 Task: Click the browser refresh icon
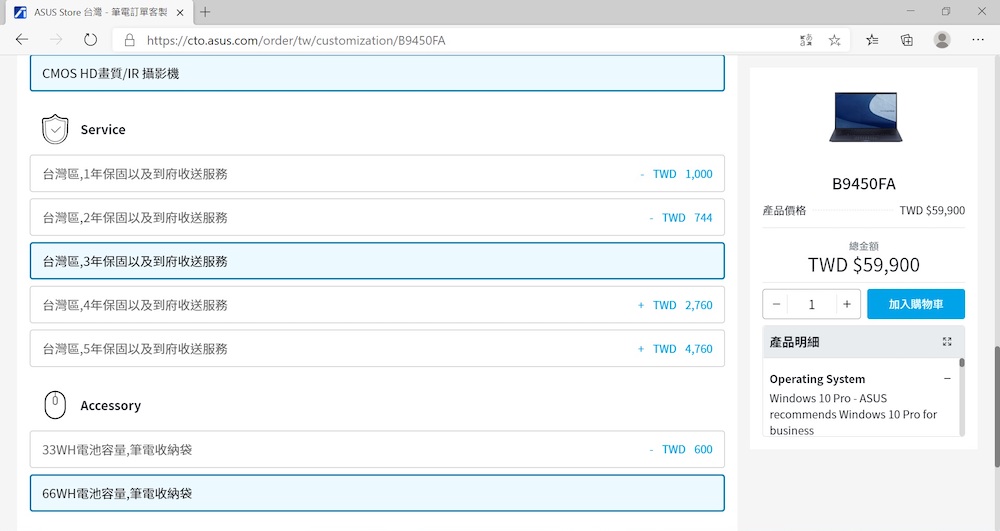pos(90,40)
